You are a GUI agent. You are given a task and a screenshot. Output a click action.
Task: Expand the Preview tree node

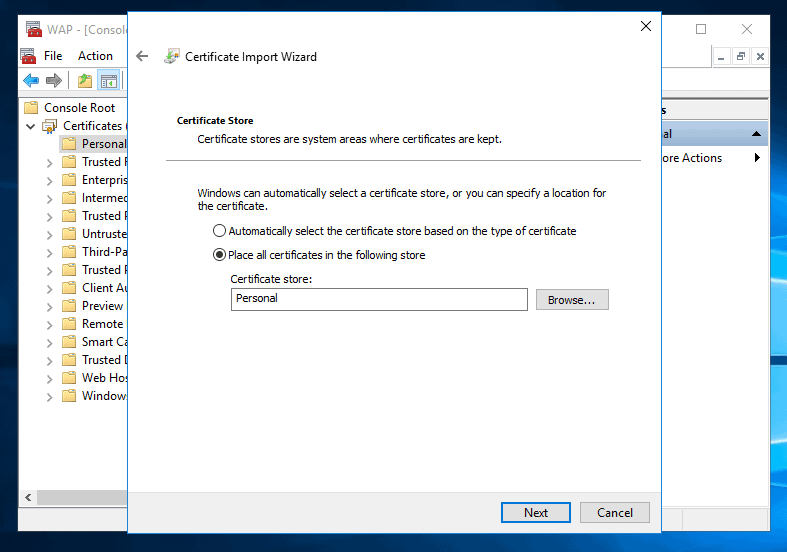[49, 307]
